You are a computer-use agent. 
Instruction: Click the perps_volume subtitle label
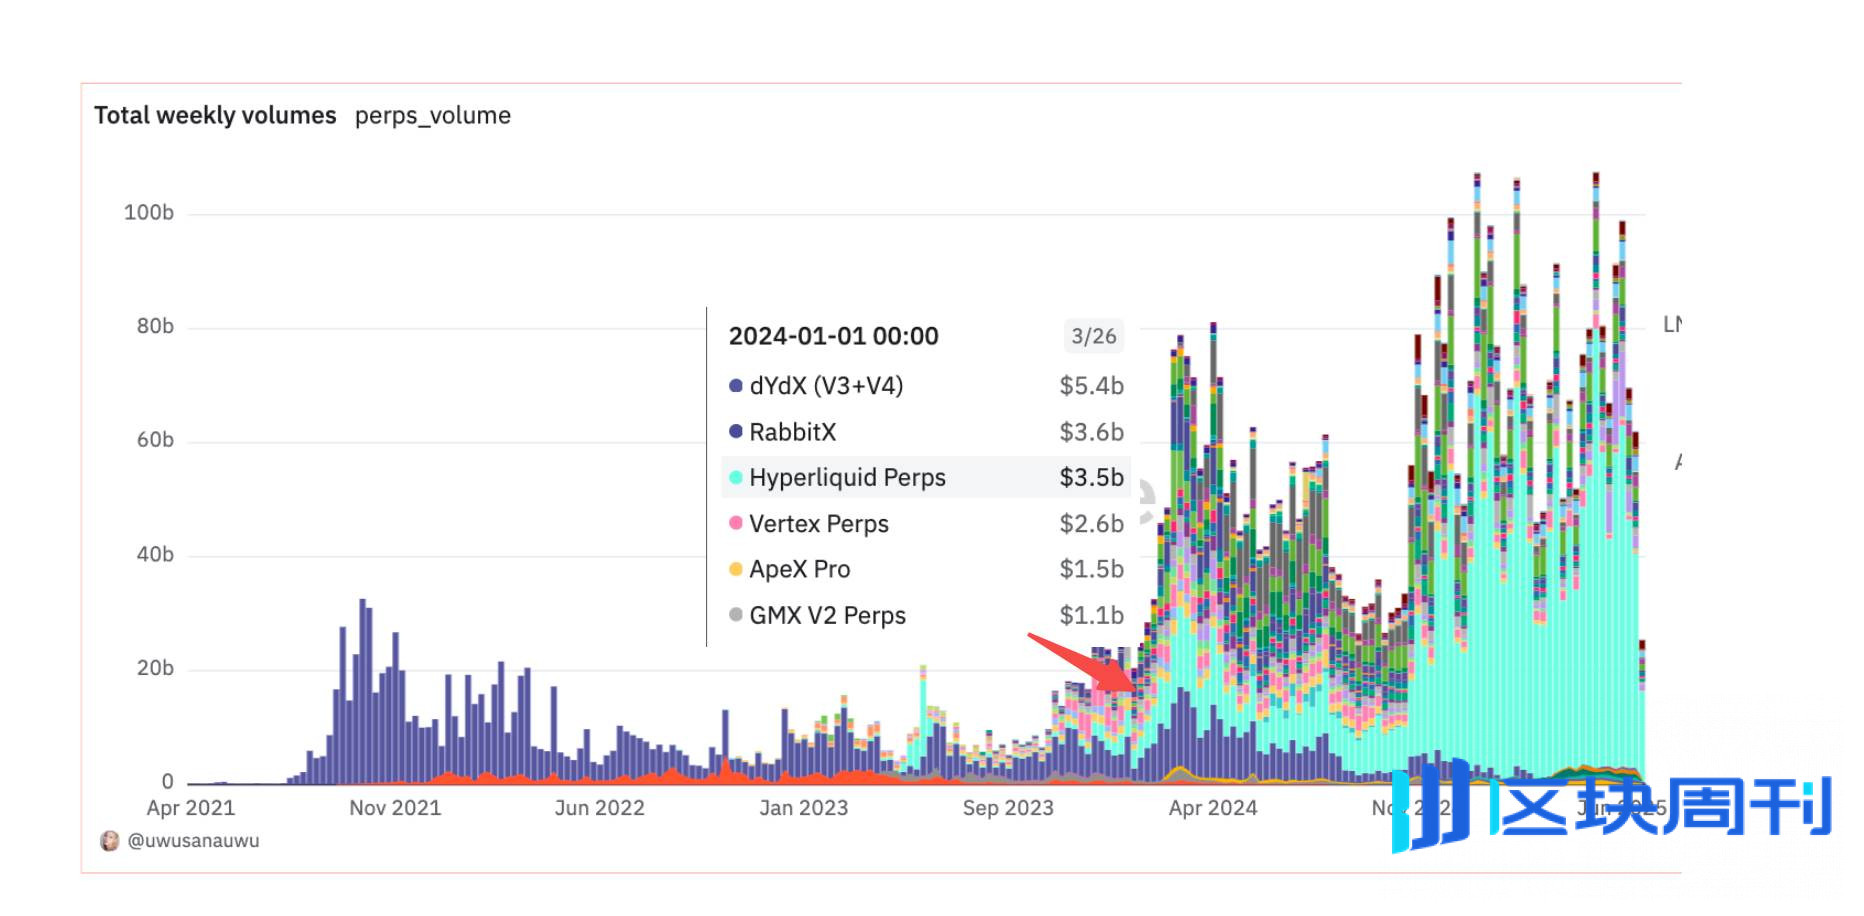click(433, 116)
